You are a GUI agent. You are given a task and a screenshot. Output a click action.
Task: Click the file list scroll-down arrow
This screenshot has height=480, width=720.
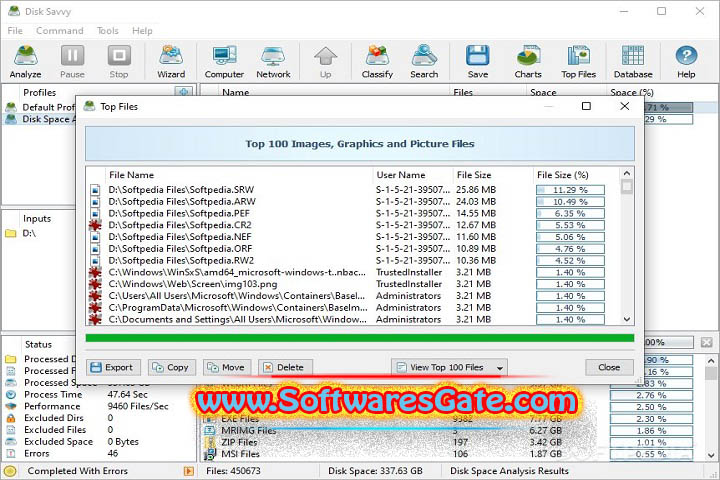pyautogui.click(x=627, y=319)
